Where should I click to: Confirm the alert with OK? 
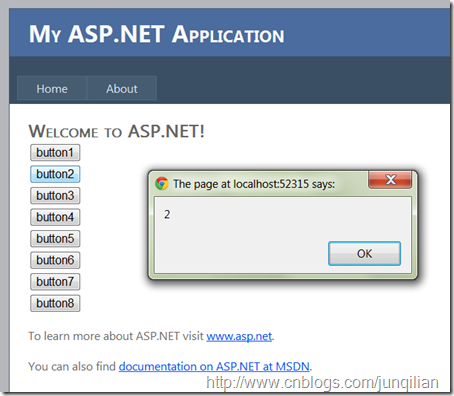pos(364,254)
